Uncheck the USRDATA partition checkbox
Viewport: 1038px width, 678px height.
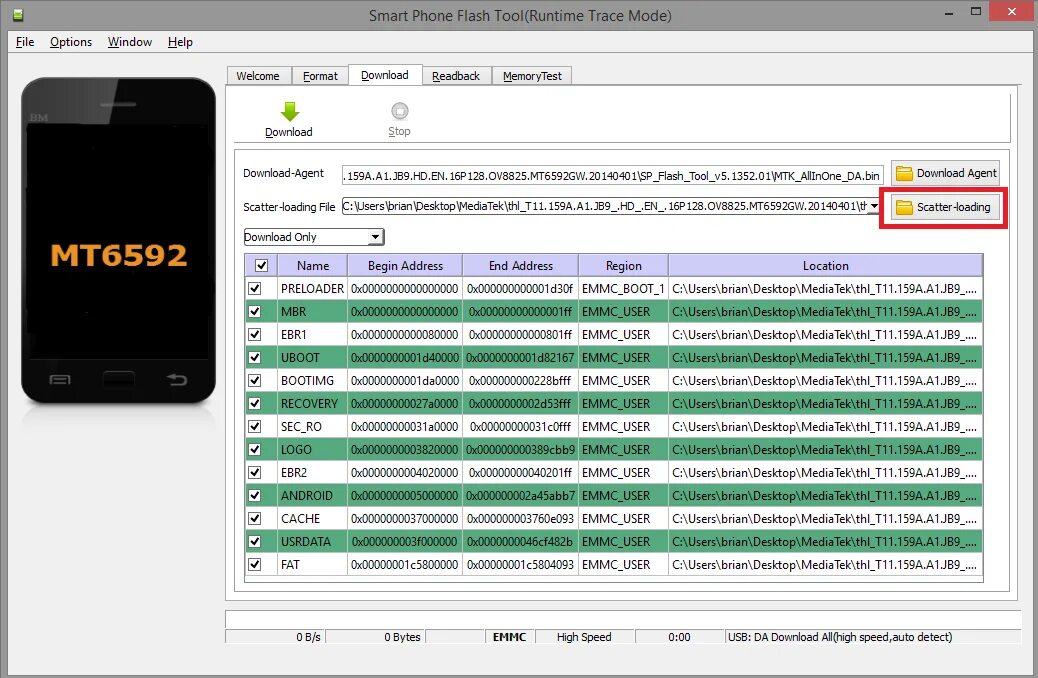[254, 542]
